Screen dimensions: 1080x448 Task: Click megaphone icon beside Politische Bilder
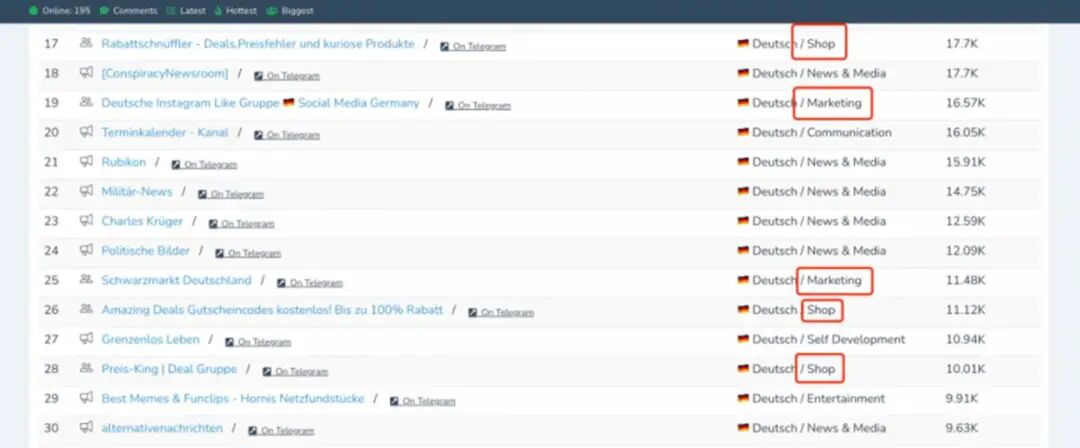pos(86,250)
